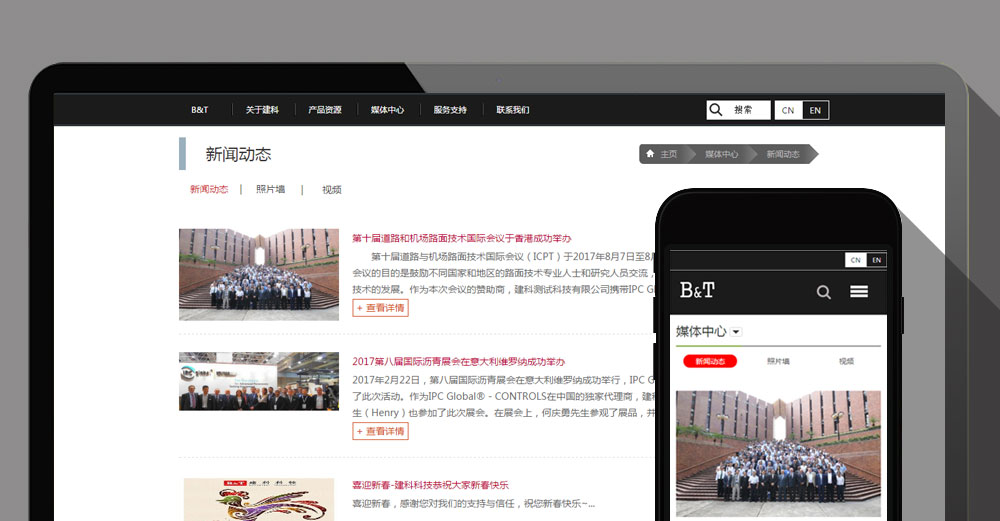The width and height of the screenshot is (1000, 521).
Task: Tap the B&T logo on the phone
Action: [697, 290]
